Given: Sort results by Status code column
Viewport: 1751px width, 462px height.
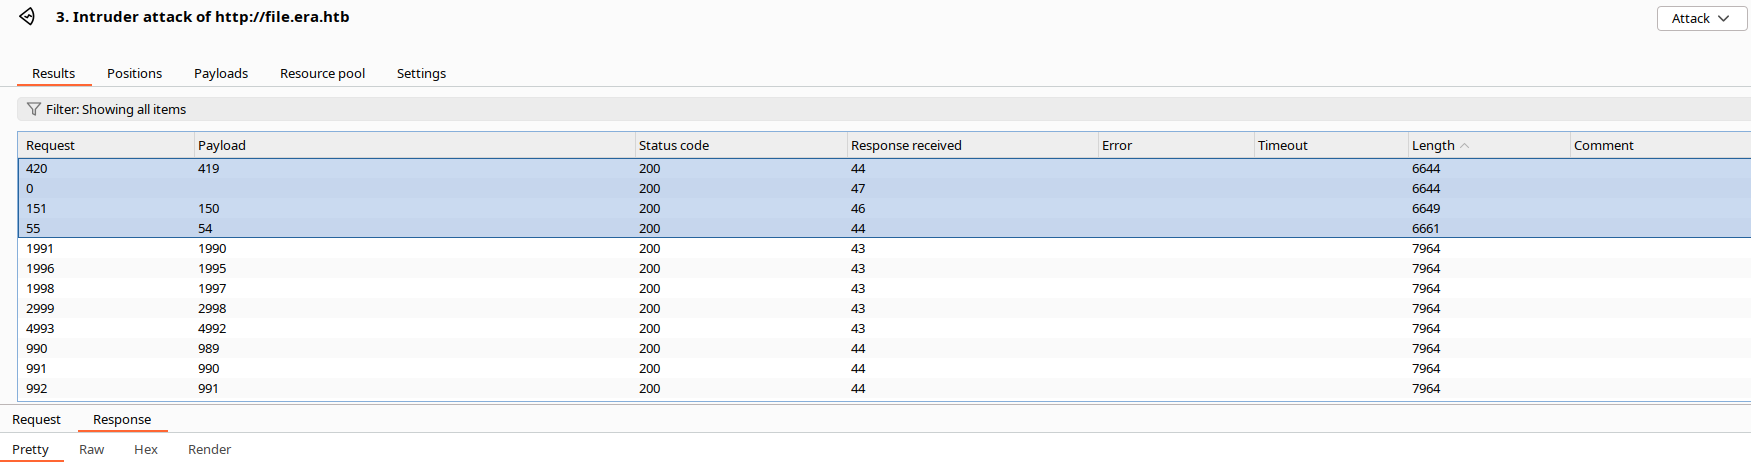Looking at the screenshot, I should coord(673,145).
